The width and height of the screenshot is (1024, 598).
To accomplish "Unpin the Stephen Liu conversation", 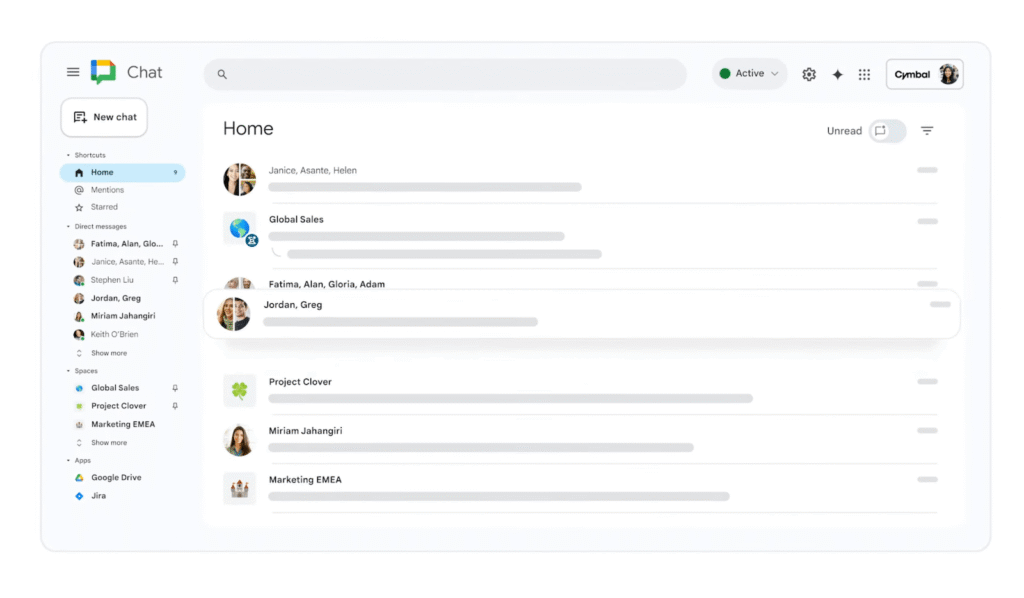I will click(x=175, y=280).
